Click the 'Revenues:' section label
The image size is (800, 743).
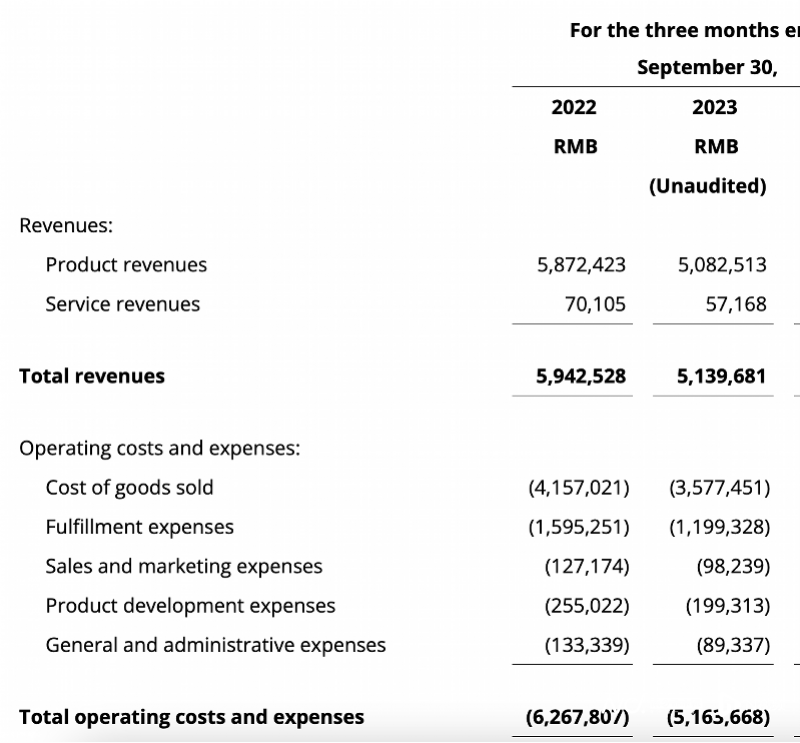pos(66,225)
